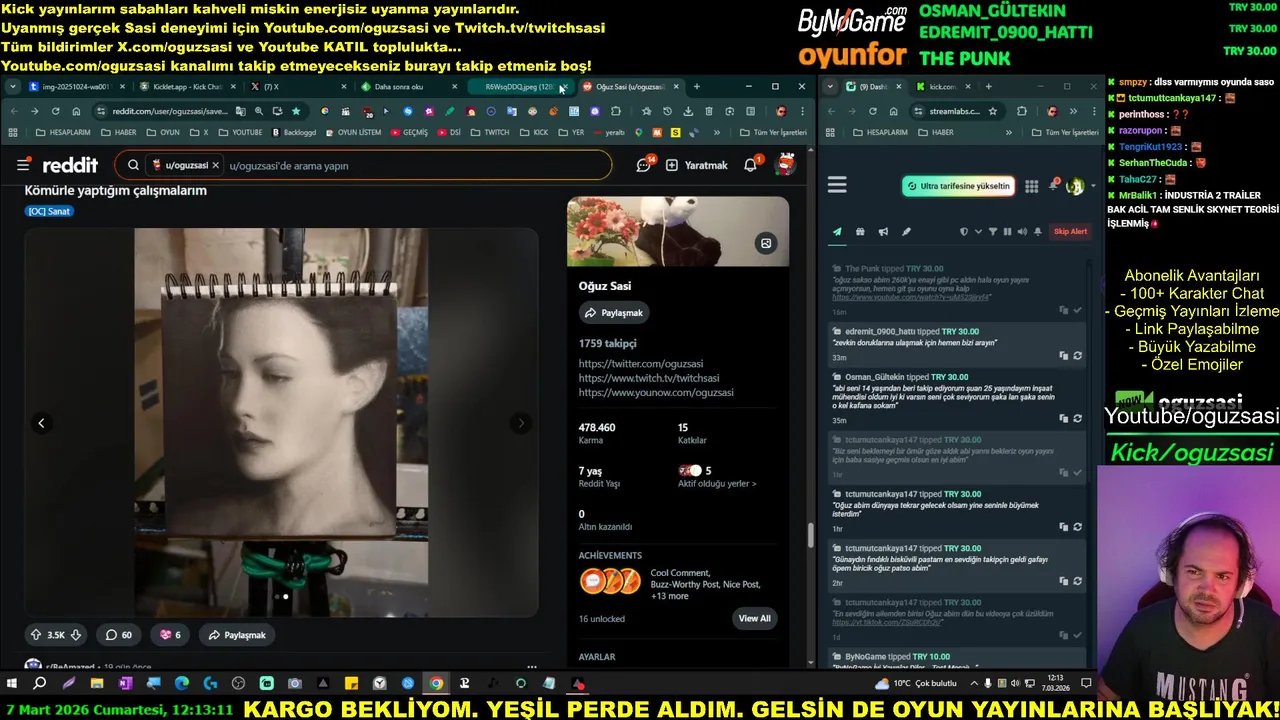Open the twitch.tv/twitchsasi profile link

pyautogui.click(x=649, y=378)
